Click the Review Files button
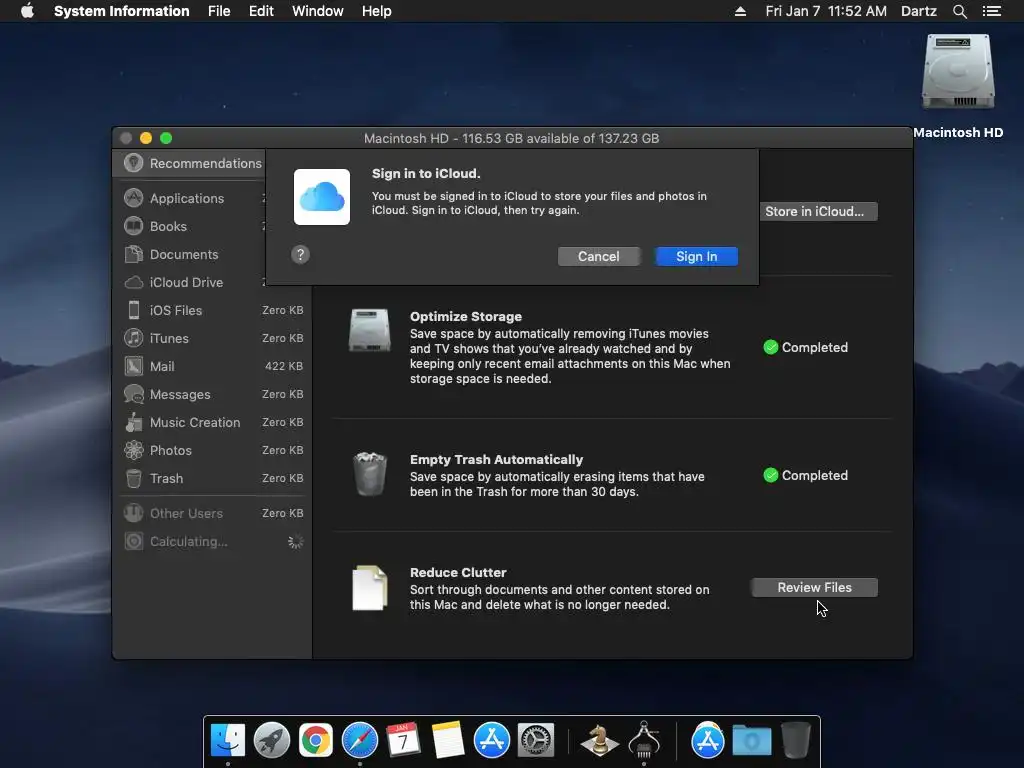1024x768 pixels. coord(814,588)
